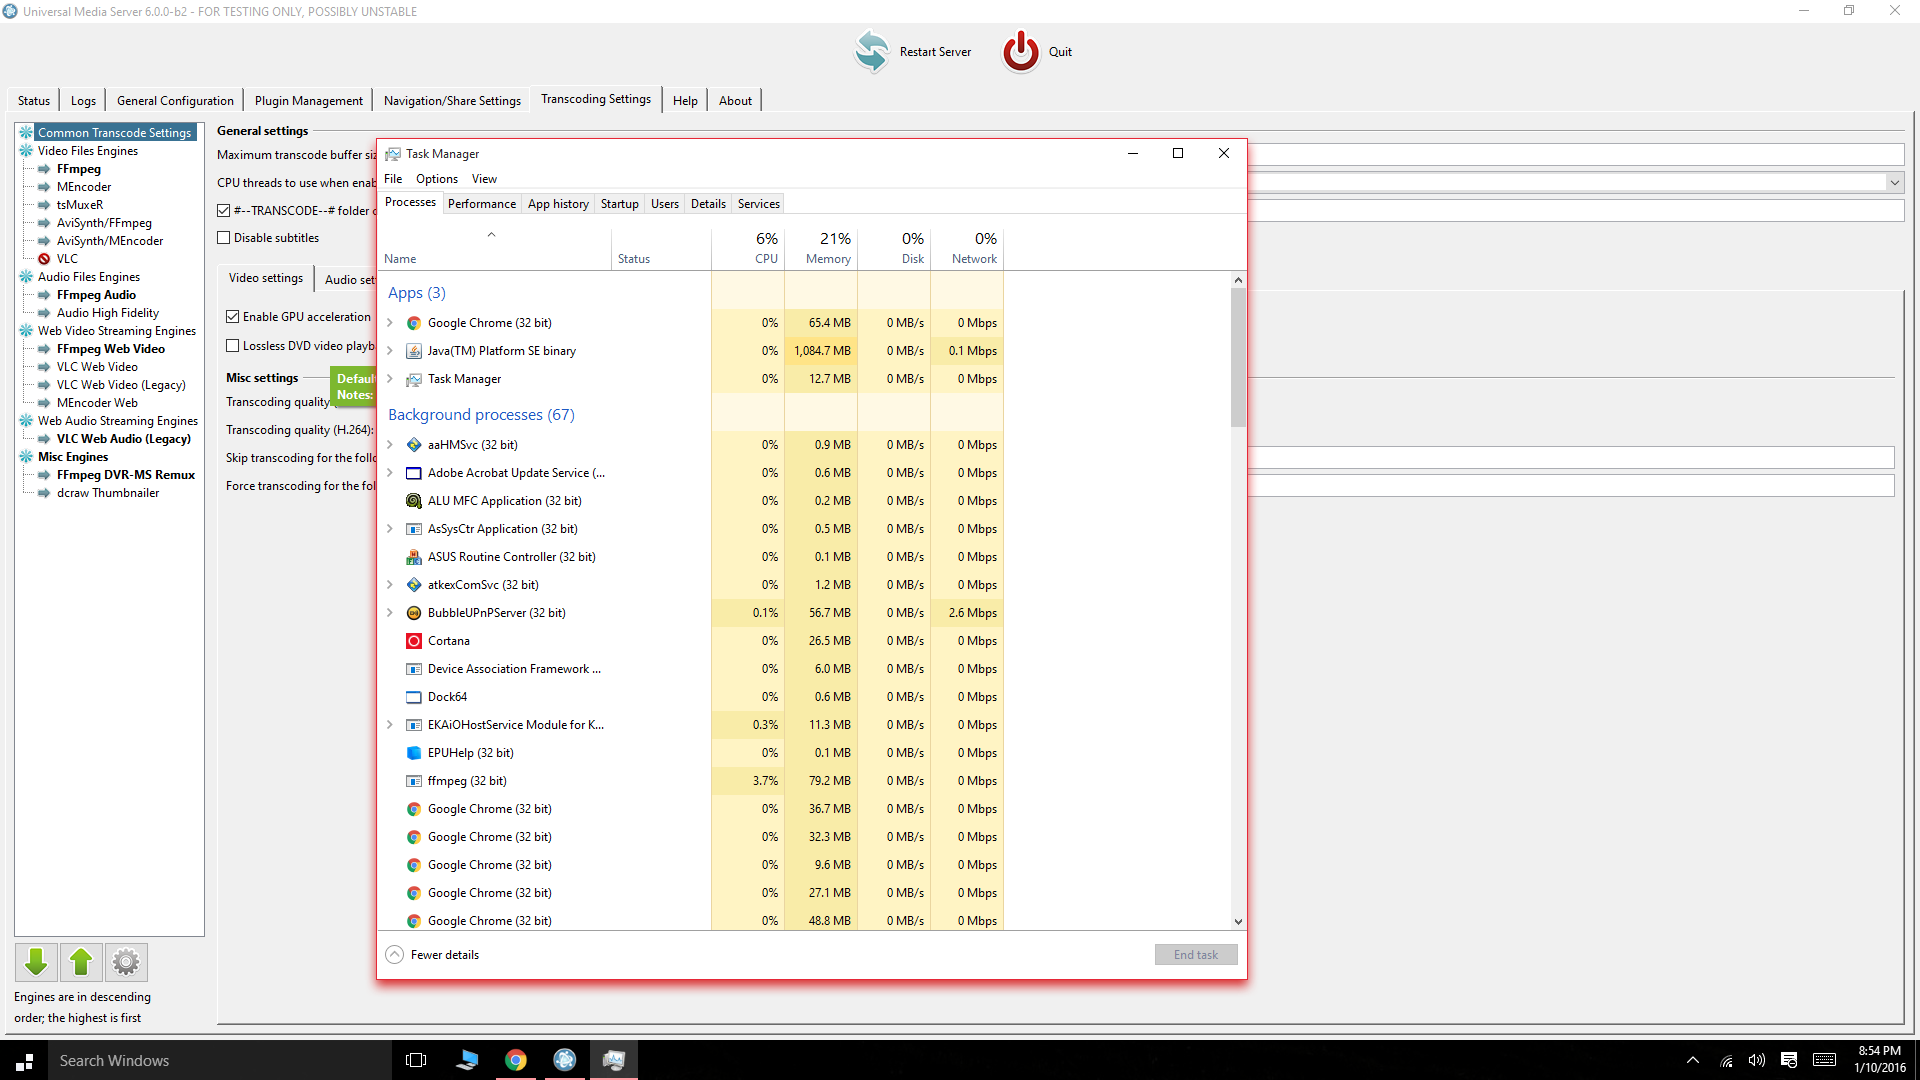This screenshot has height=1080, width=1920.
Task: Expand Task Manager app row
Action: click(390, 379)
